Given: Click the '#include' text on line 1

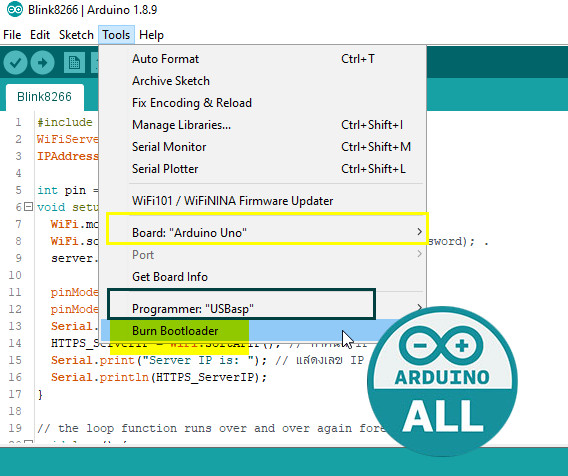Looking at the screenshot, I should tap(64, 122).
